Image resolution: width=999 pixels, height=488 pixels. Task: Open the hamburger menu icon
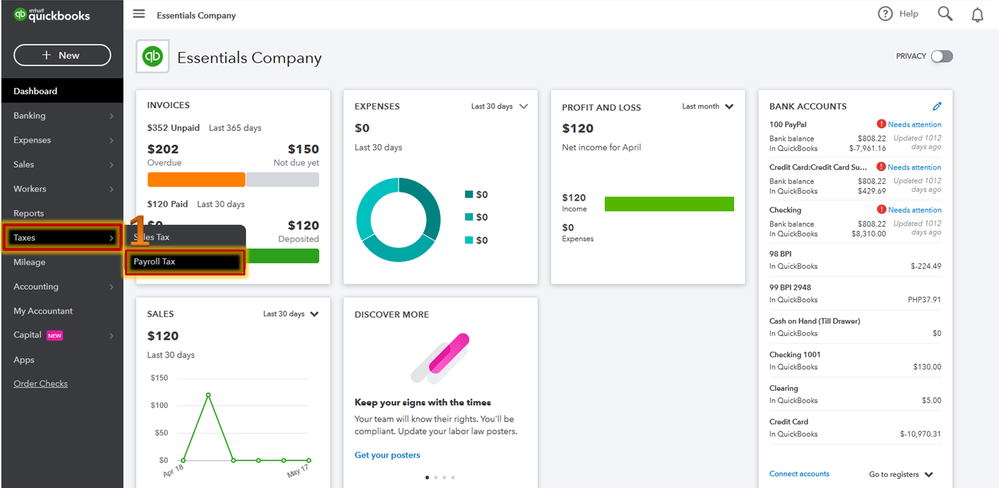point(139,14)
